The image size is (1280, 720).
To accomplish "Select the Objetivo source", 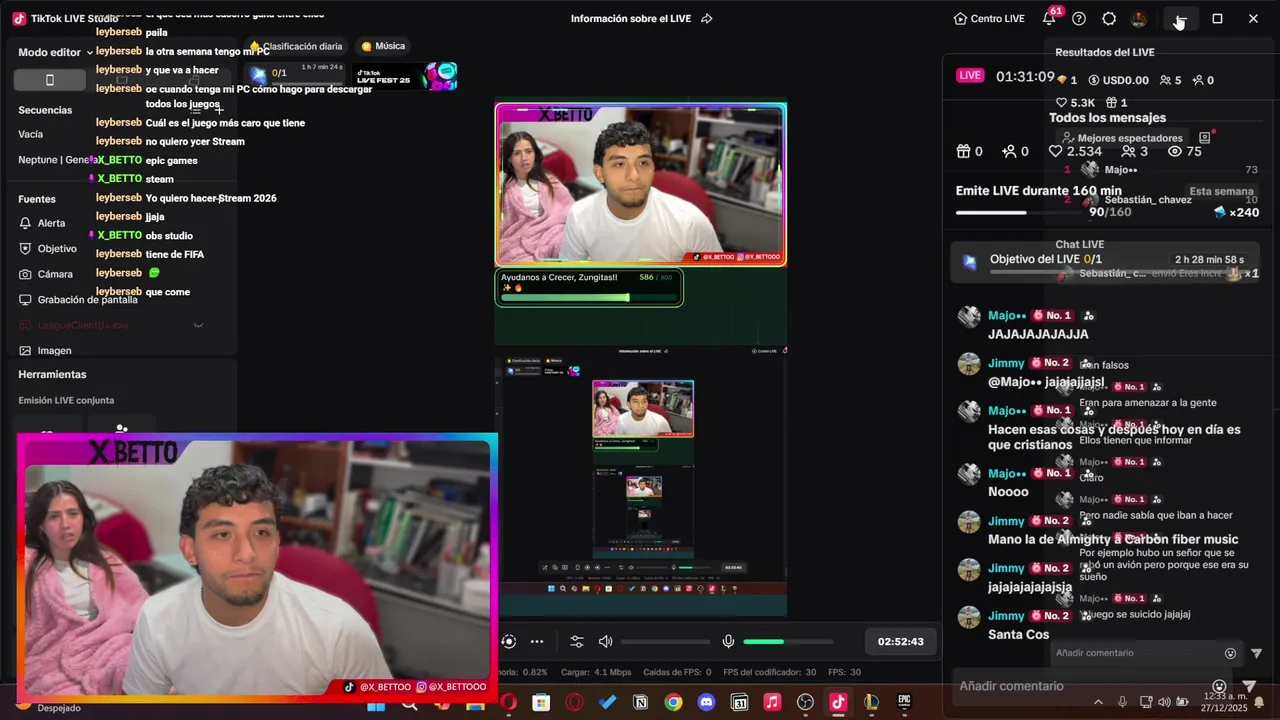I will 48,248.
